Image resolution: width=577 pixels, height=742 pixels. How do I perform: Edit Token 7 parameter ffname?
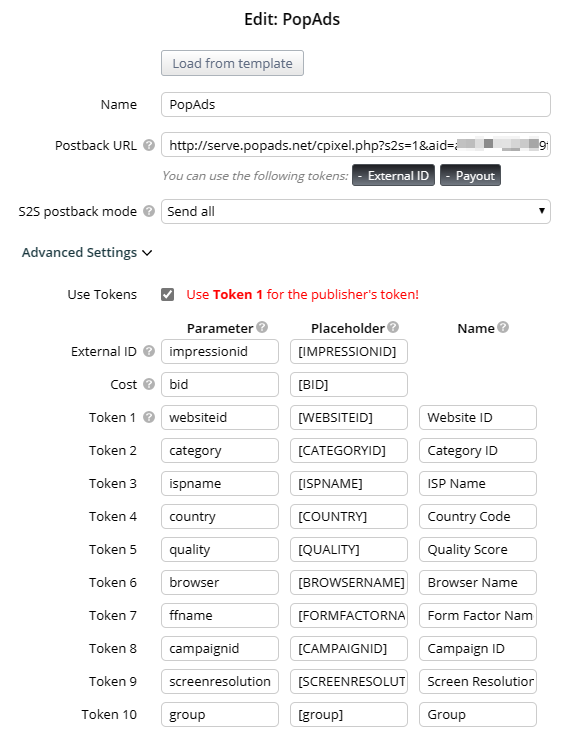220,615
